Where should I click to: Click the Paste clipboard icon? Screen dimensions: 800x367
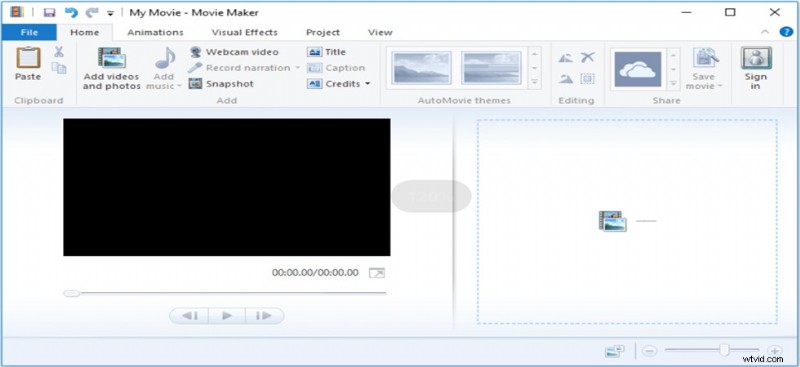click(28, 58)
